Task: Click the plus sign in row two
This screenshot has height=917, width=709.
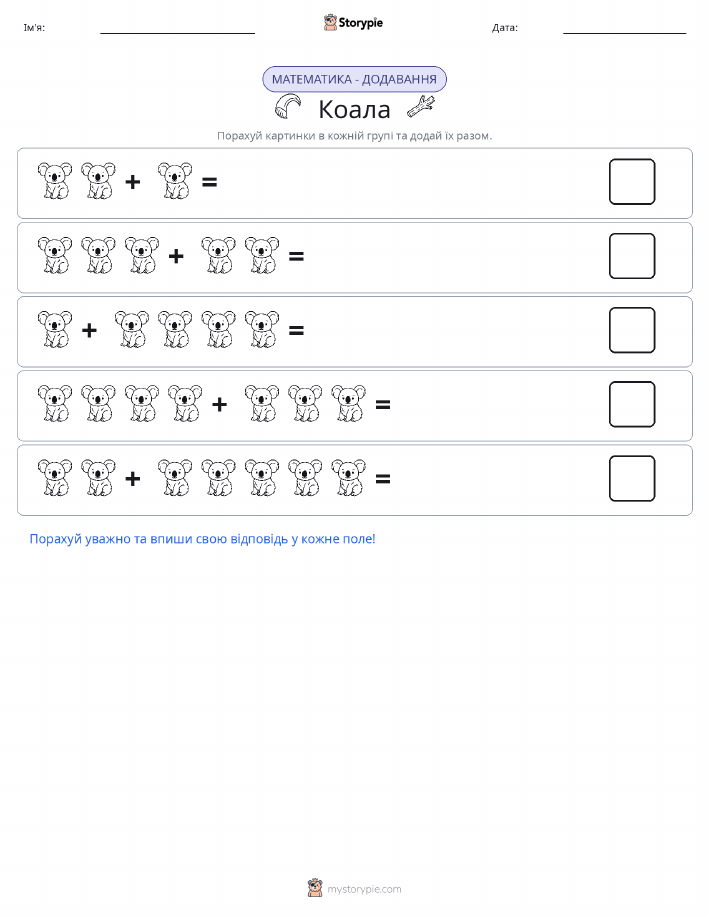Action: [176, 256]
